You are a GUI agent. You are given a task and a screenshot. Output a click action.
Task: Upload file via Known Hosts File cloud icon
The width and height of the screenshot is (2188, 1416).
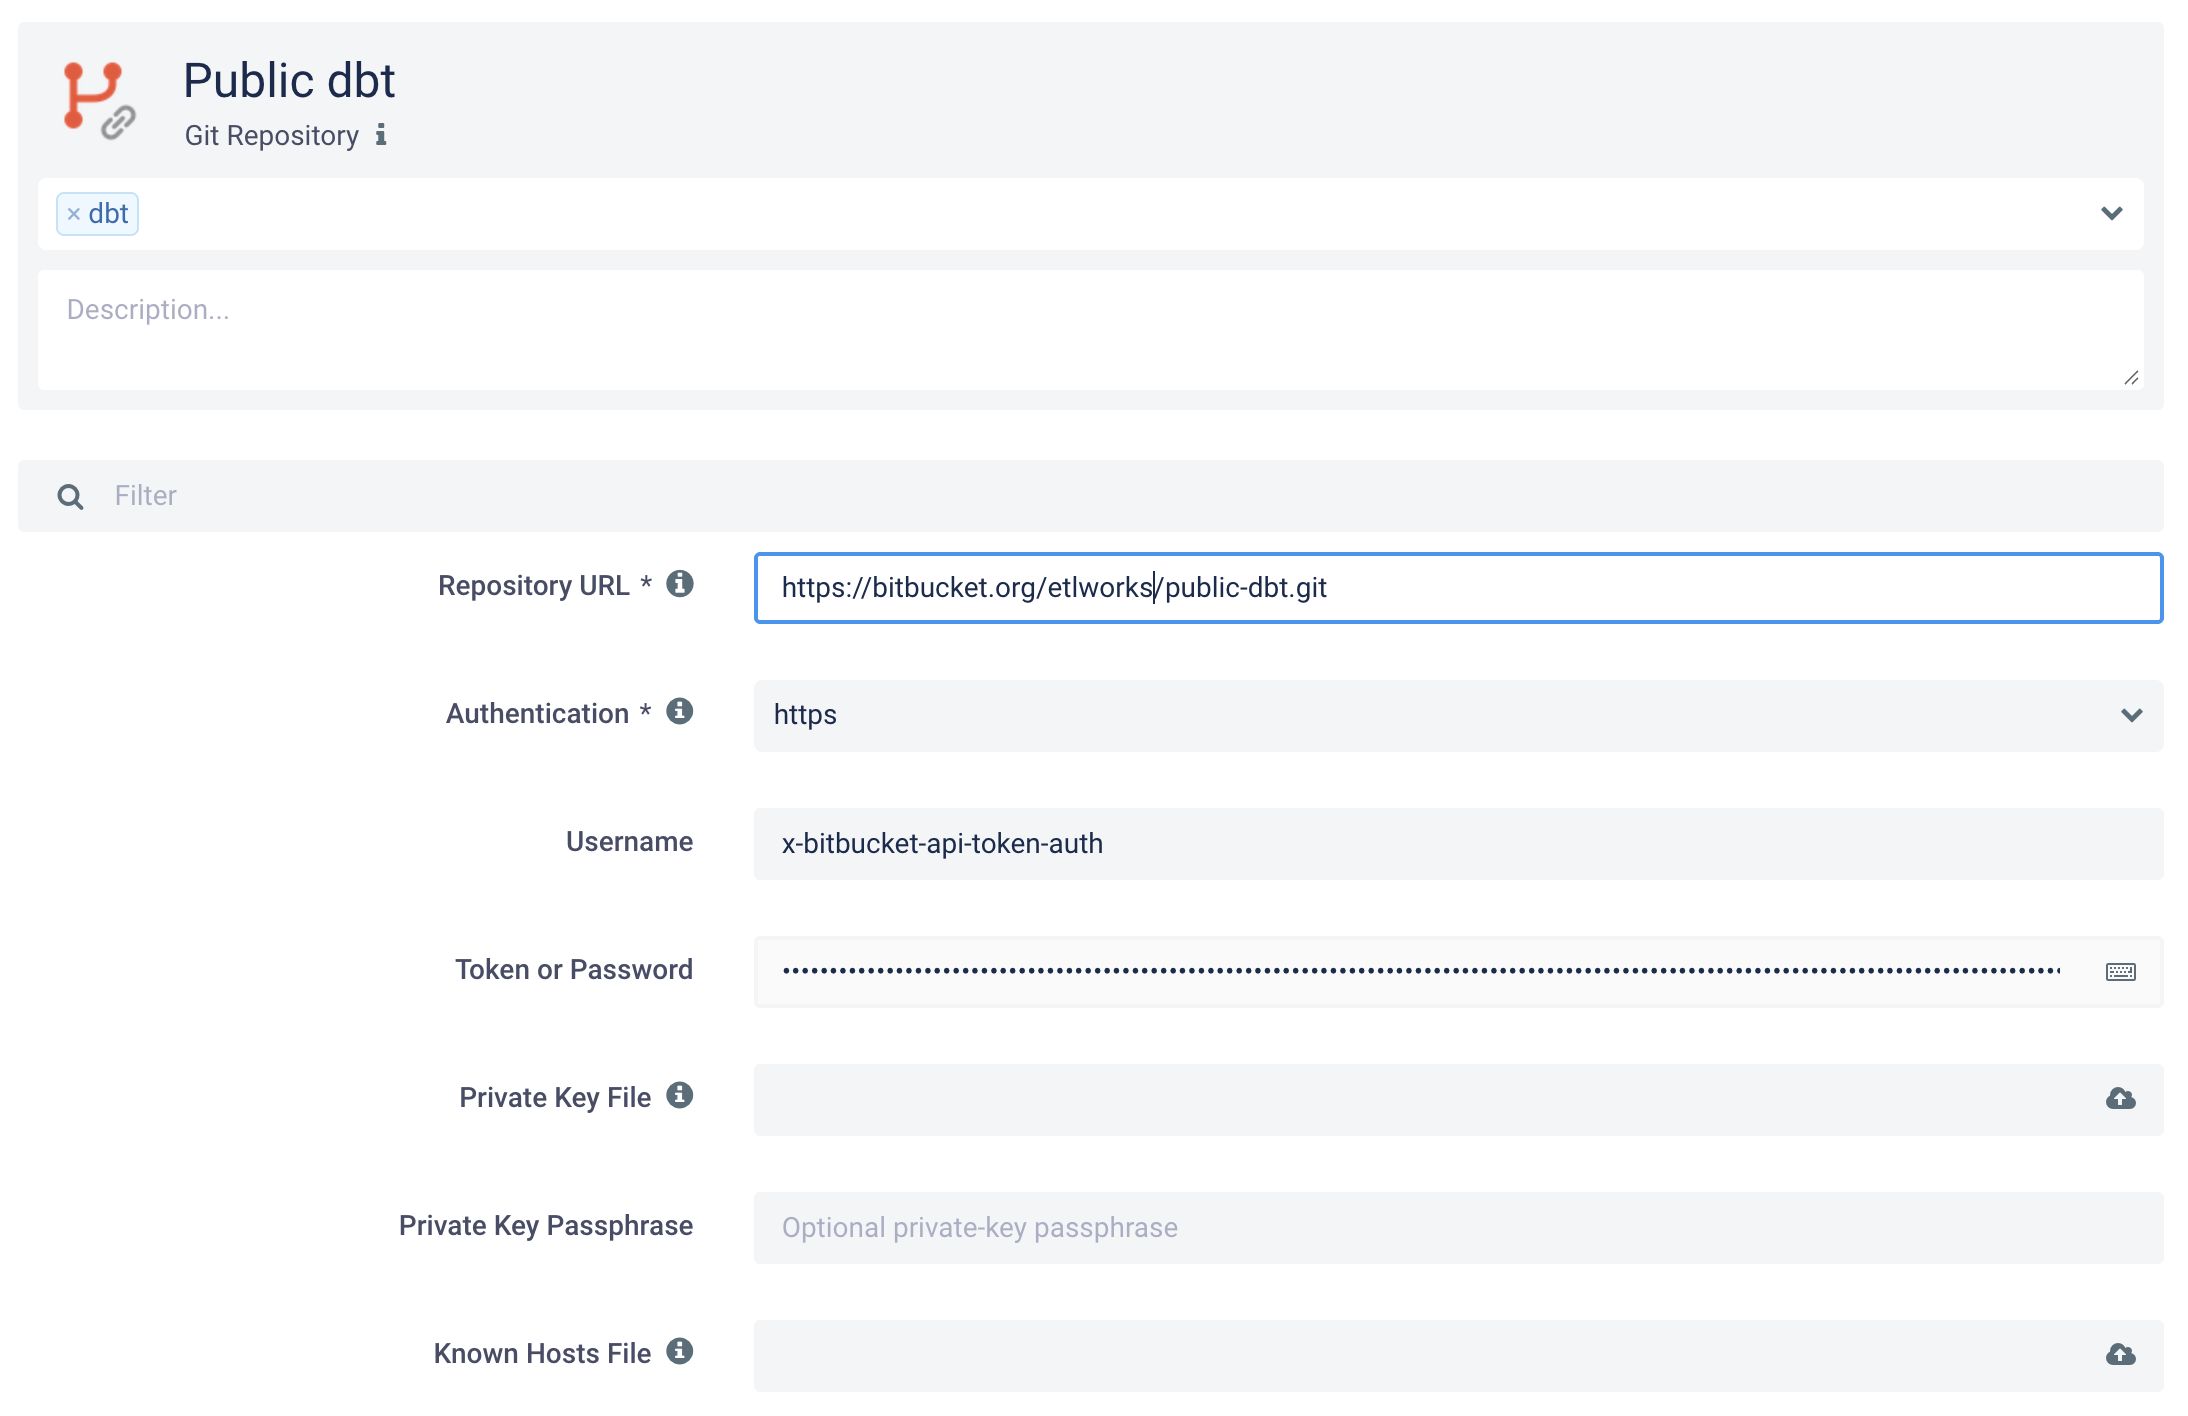(2120, 1355)
